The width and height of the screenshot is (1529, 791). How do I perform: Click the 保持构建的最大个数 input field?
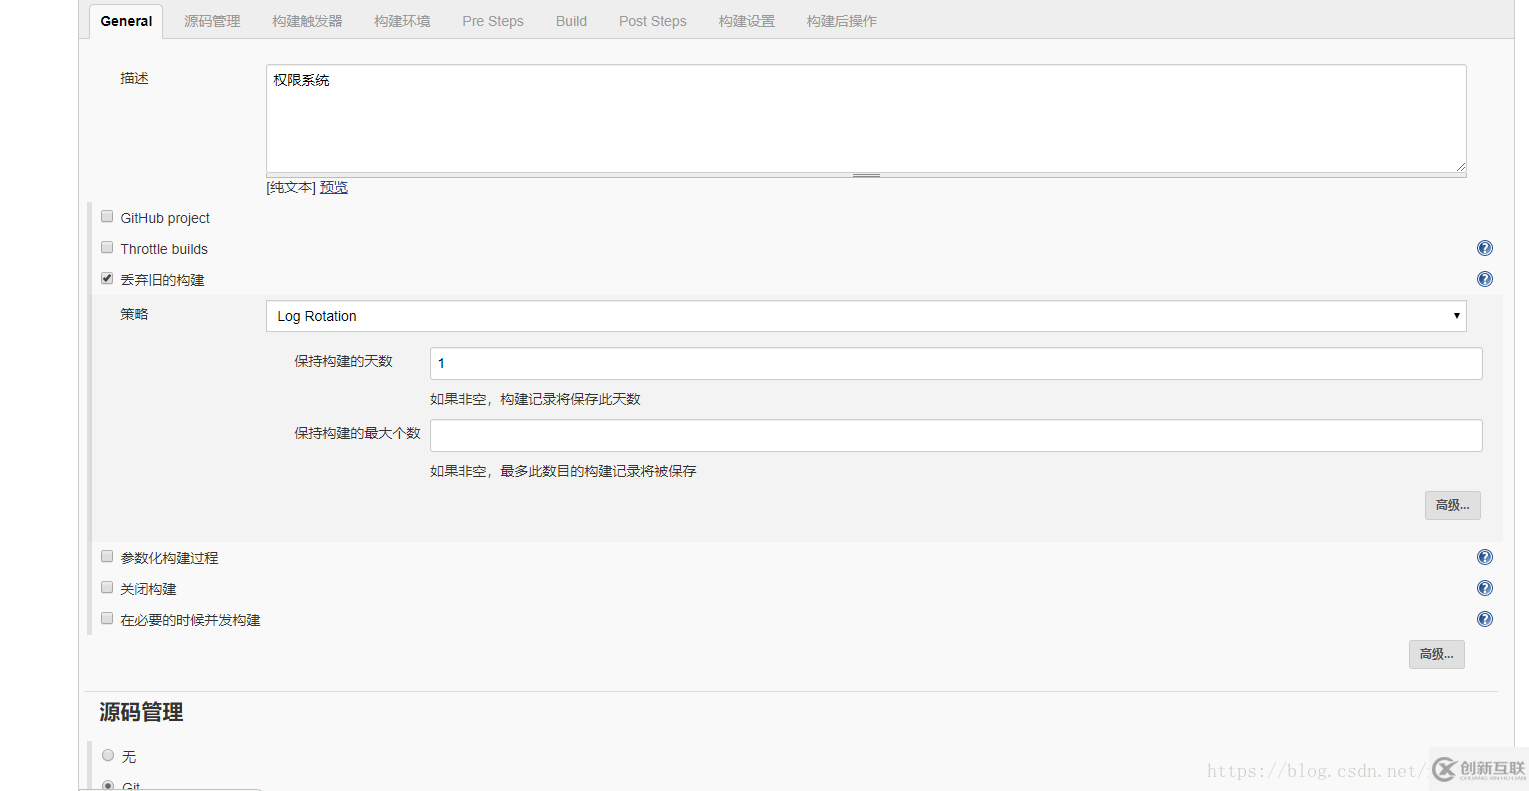coord(955,435)
